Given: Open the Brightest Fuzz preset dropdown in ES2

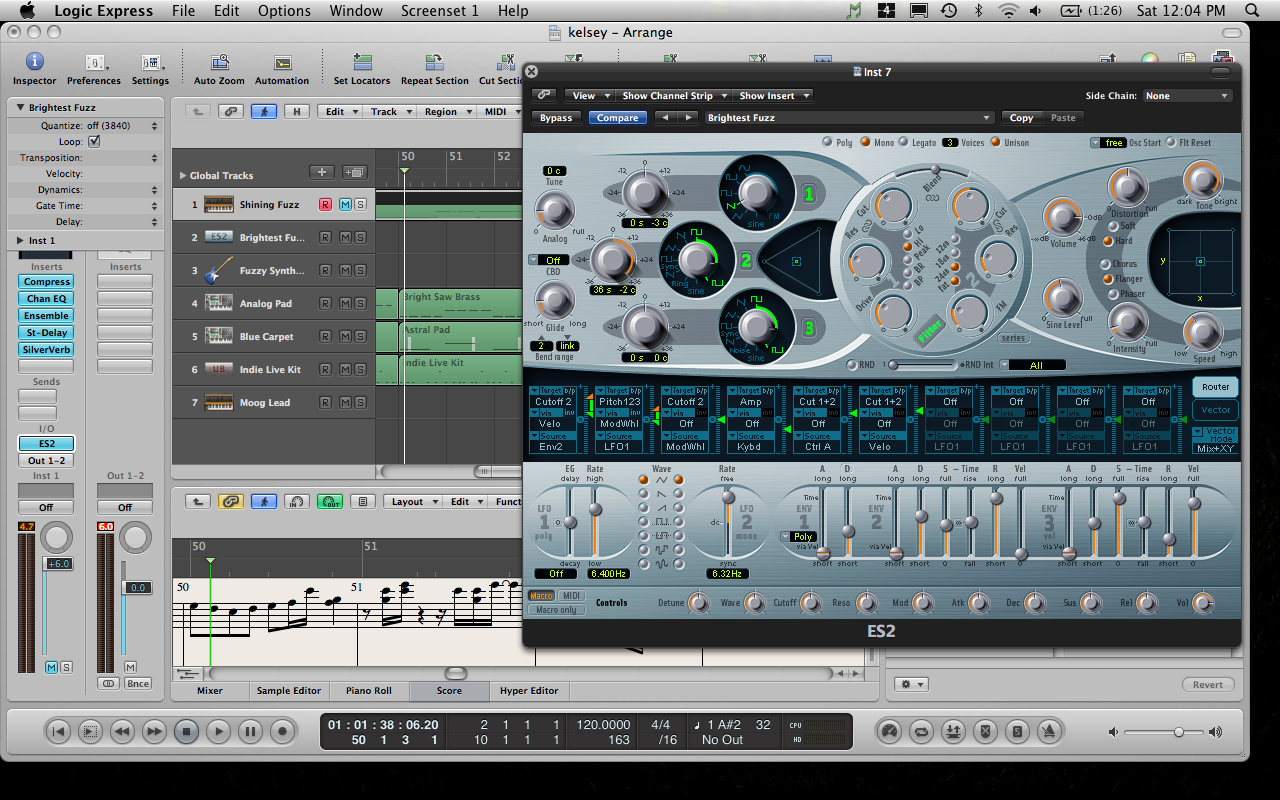Looking at the screenshot, I should [x=849, y=118].
